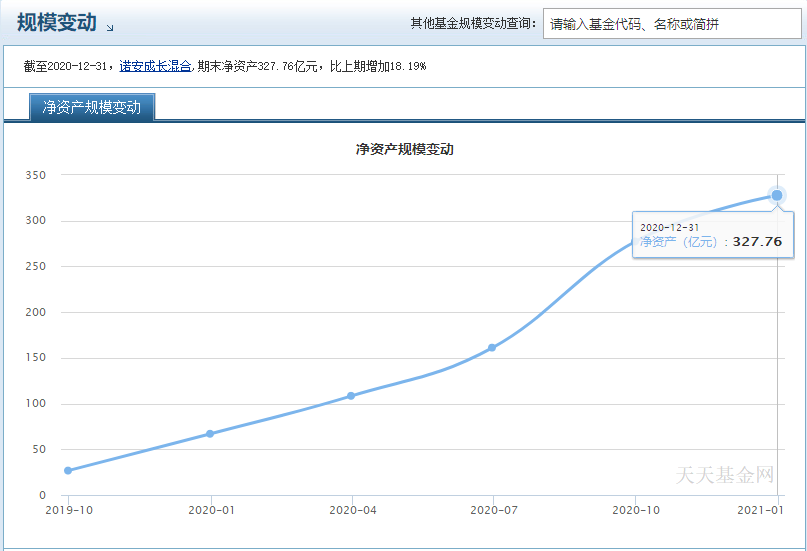The image size is (807, 551).
Task: Click the 327.76 value in the tooltip
Action: pyautogui.click(x=757, y=241)
